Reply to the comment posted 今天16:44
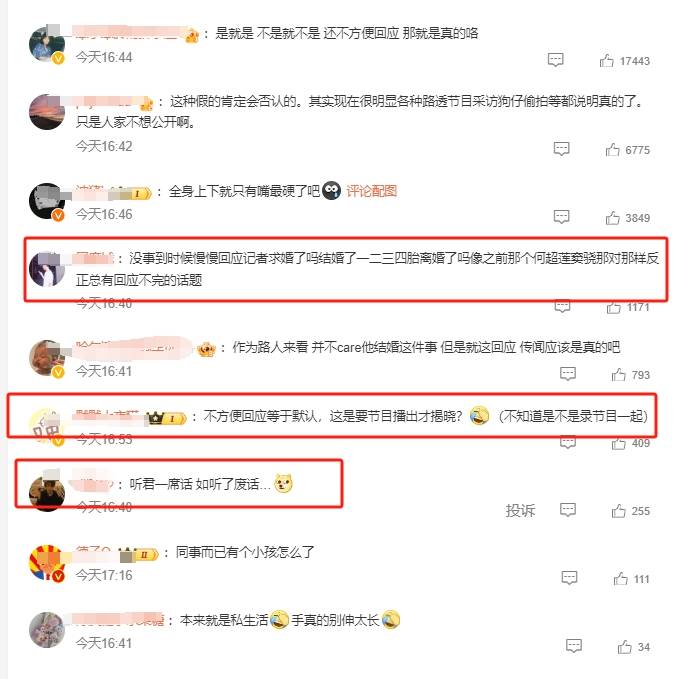This screenshot has height=679, width=679. (556, 60)
